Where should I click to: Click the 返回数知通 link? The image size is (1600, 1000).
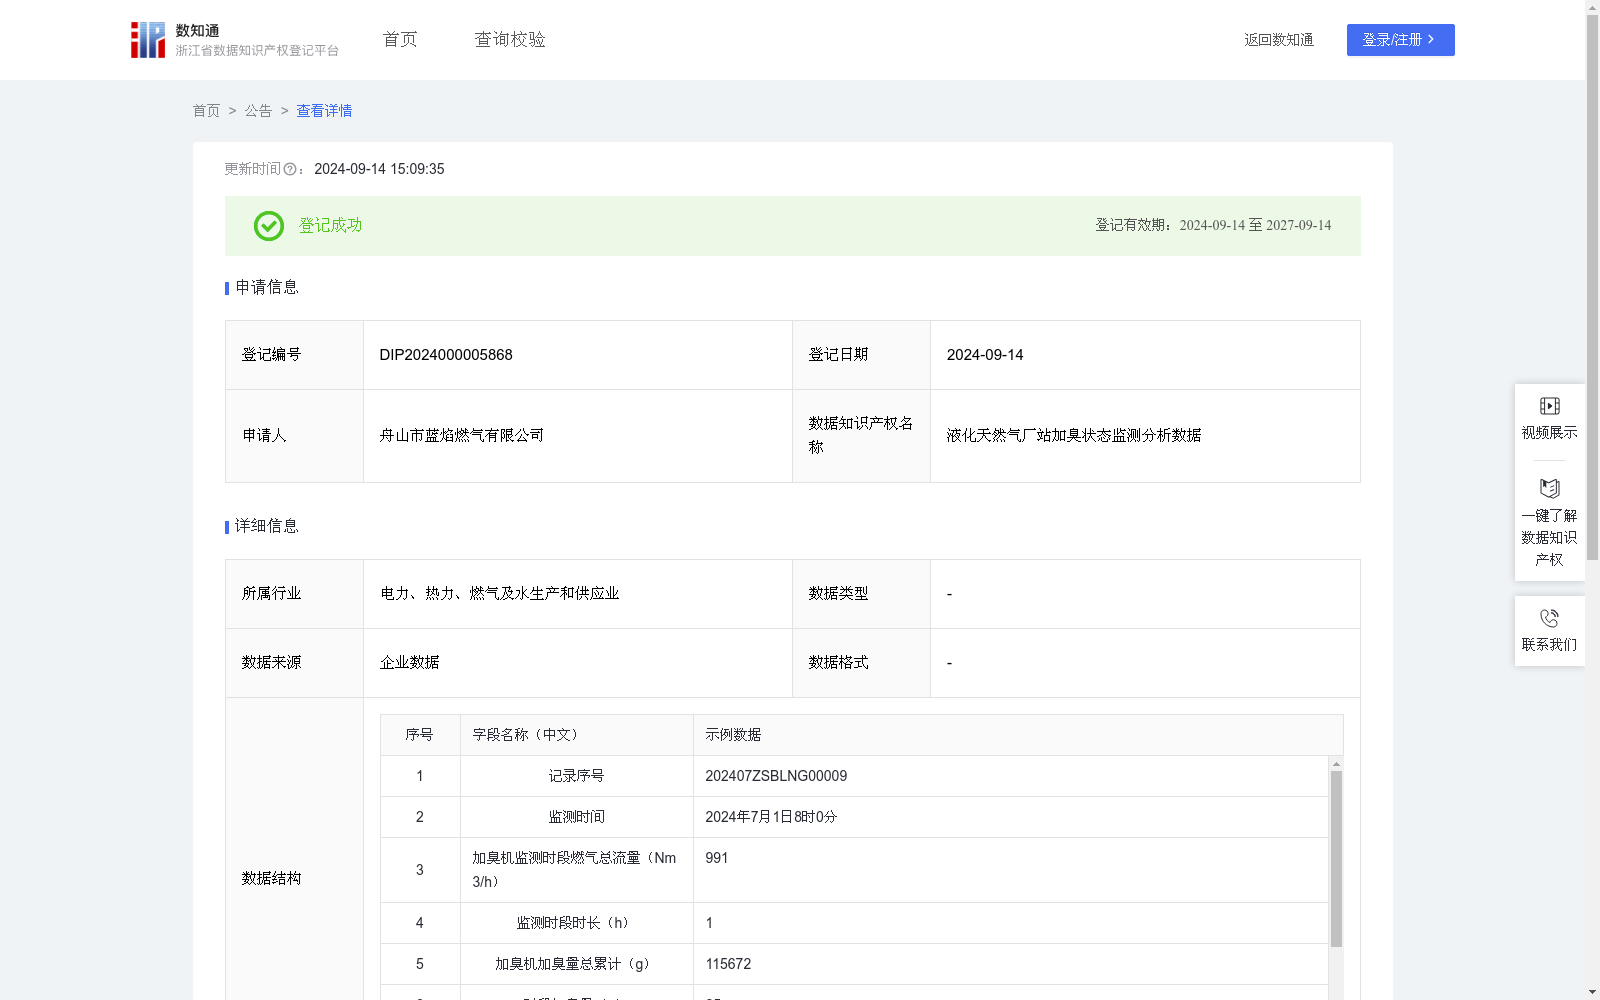[1278, 40]
